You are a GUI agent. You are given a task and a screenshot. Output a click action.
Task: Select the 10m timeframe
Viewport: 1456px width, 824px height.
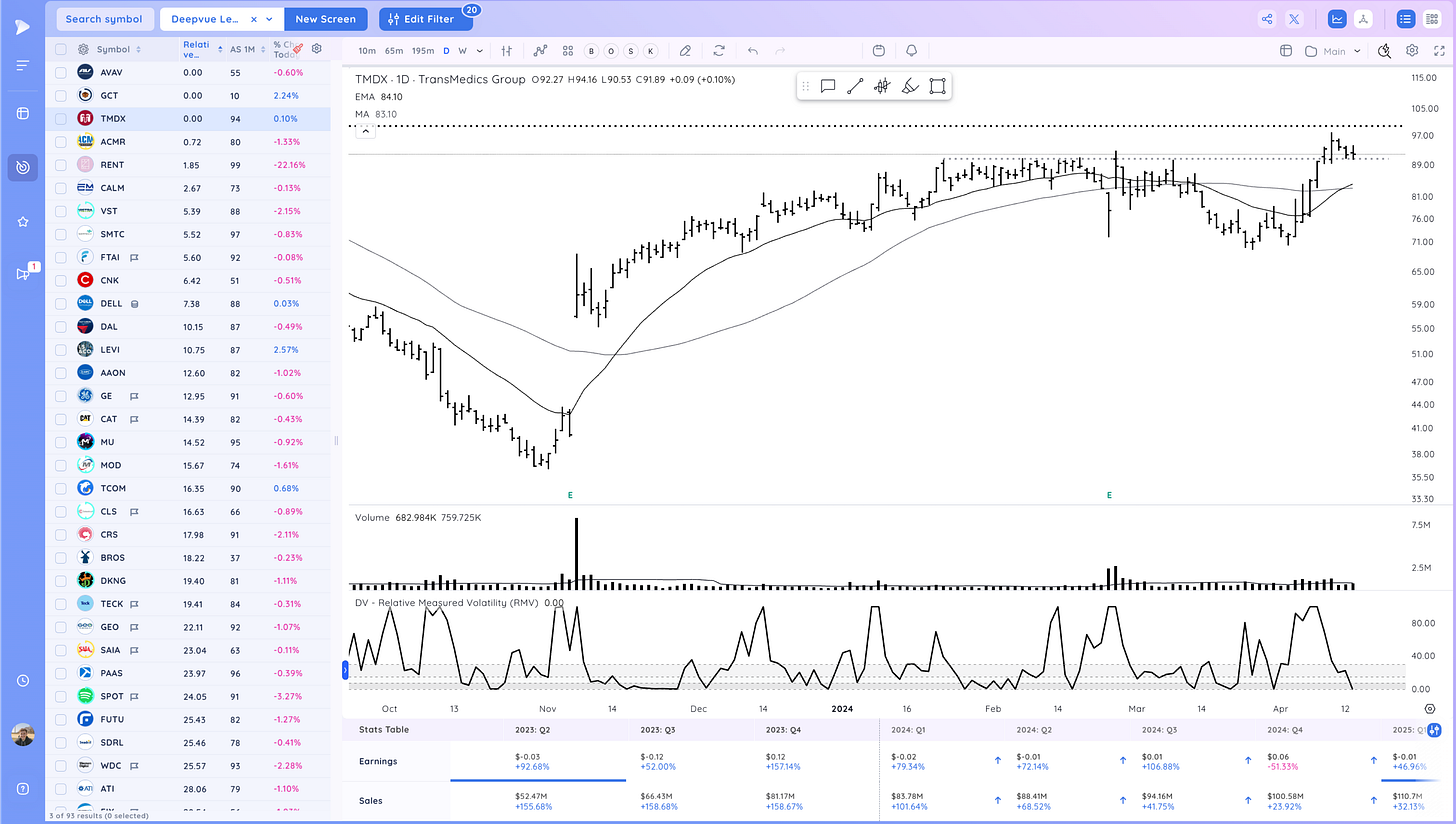coord(367,51)
